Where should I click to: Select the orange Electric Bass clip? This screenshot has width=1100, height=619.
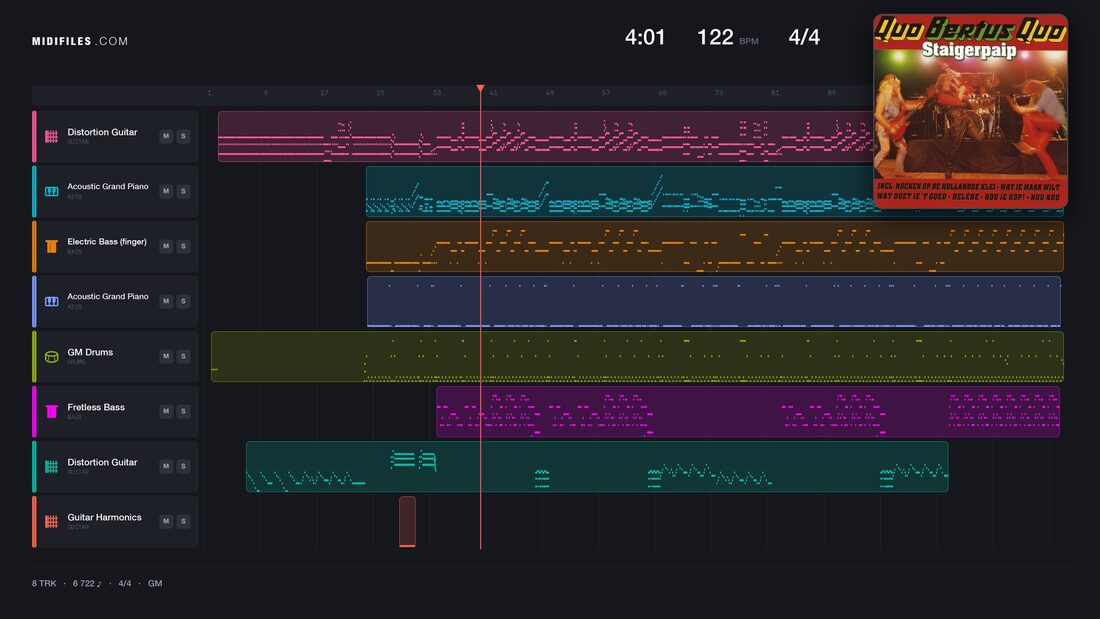pyautogui.click(x=715, y=246)
